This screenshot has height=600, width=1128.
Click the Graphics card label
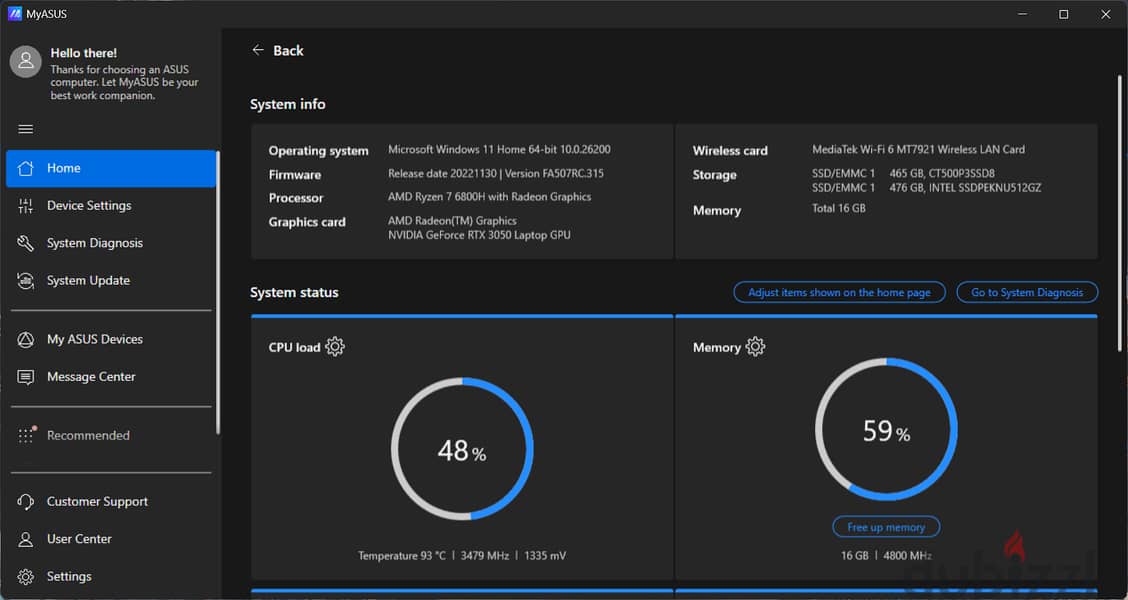(x=307, y=222)
